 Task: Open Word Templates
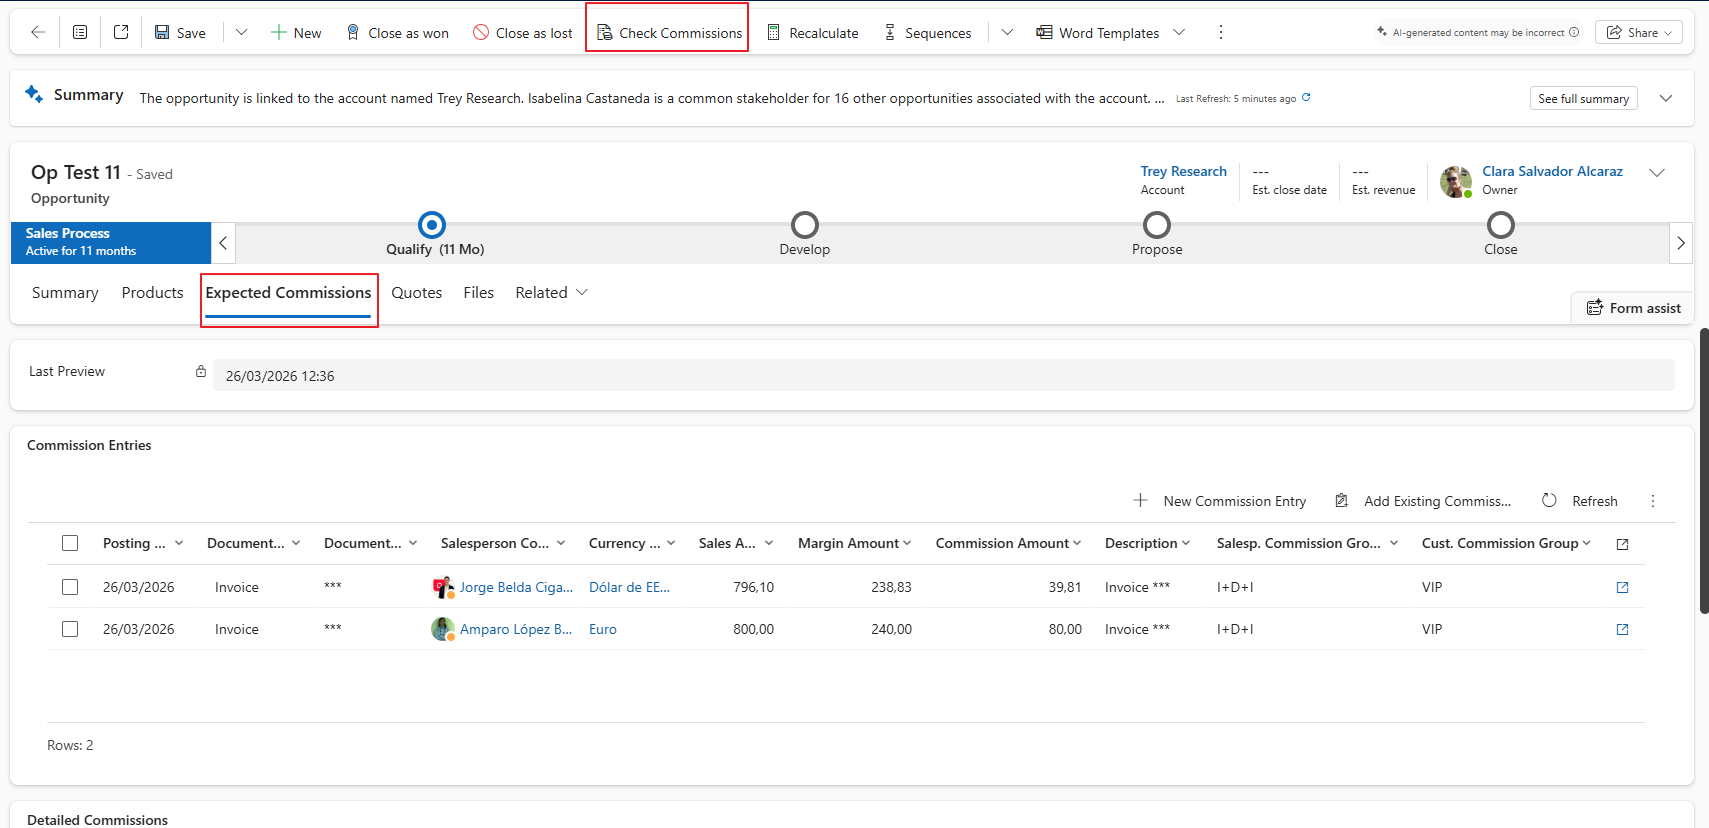pos(1098,33)
